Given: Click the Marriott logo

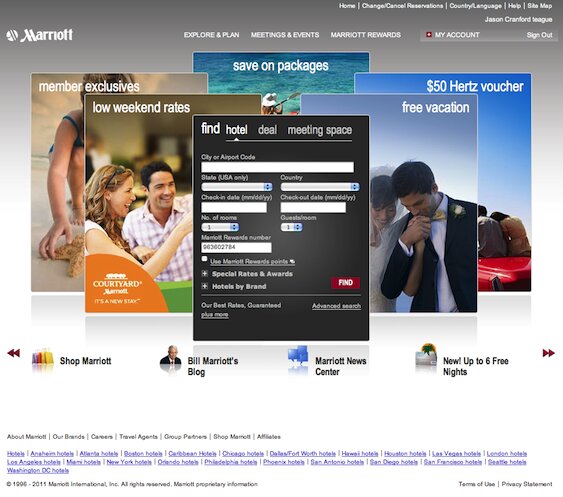Looking at the screenshot, I should [39, 35].
